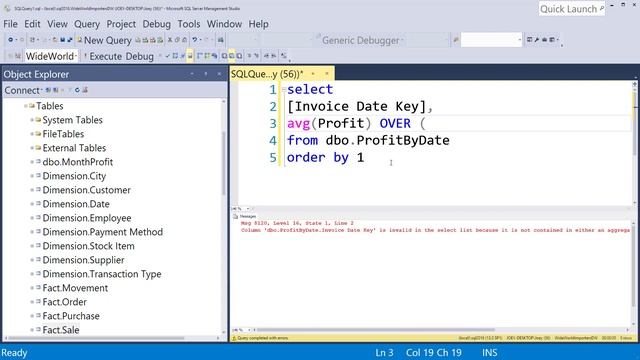Close the Object Explorer panel
The width and height of the screenshot is (640, 360).
point(219,74)
